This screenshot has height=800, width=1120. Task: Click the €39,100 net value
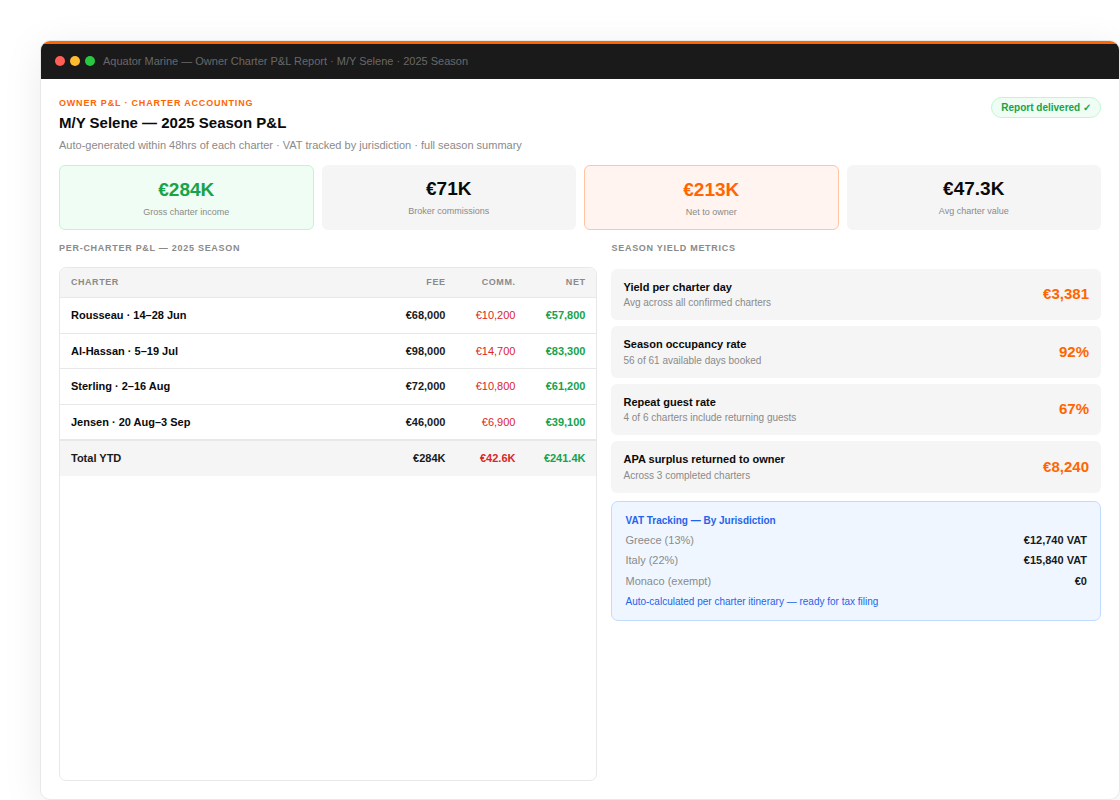pos(566,422)
